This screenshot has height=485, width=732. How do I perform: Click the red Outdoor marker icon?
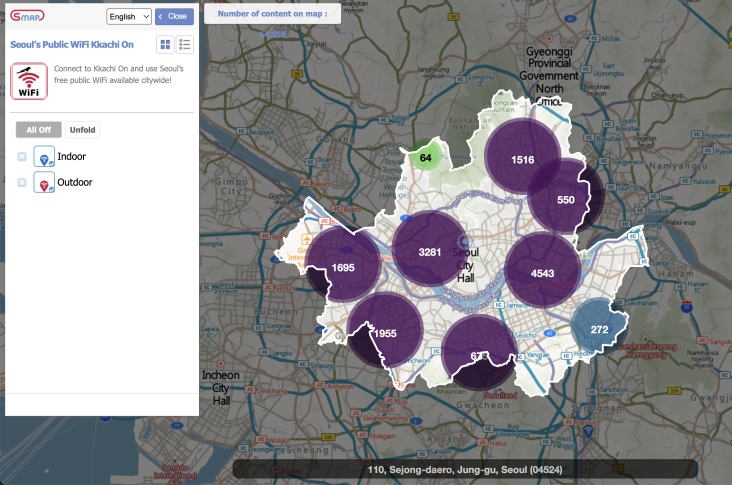click(x=44, y=183)
